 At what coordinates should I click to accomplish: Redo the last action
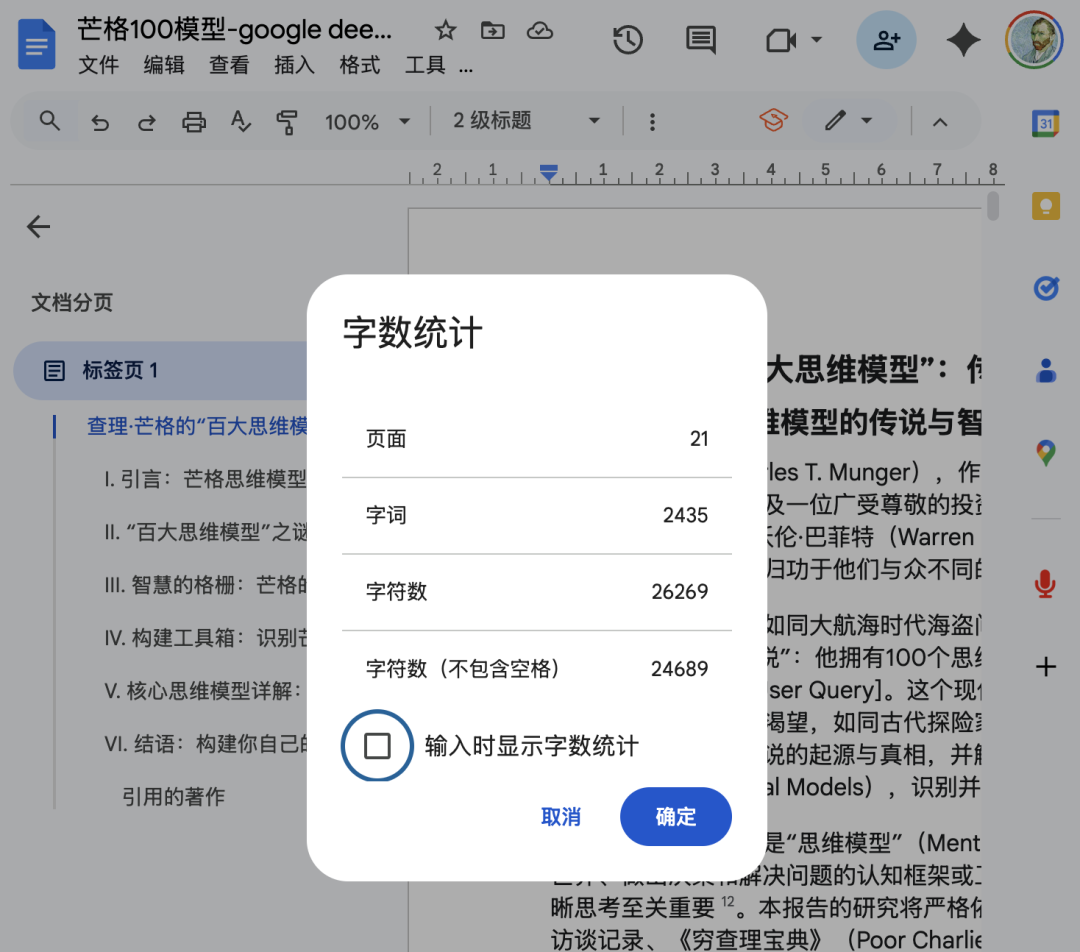tap(147, 123)
